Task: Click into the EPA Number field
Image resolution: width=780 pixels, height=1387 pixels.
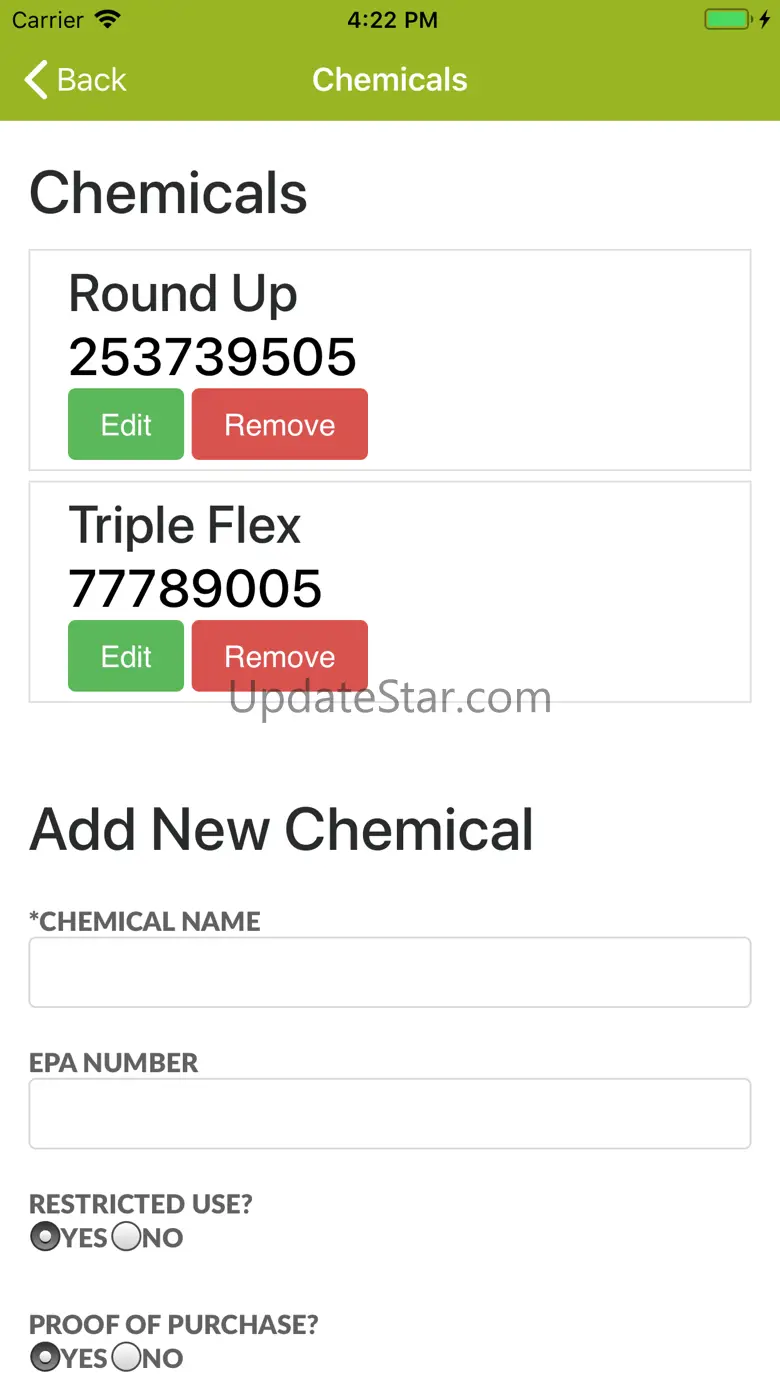Action: coord(390,1113)
